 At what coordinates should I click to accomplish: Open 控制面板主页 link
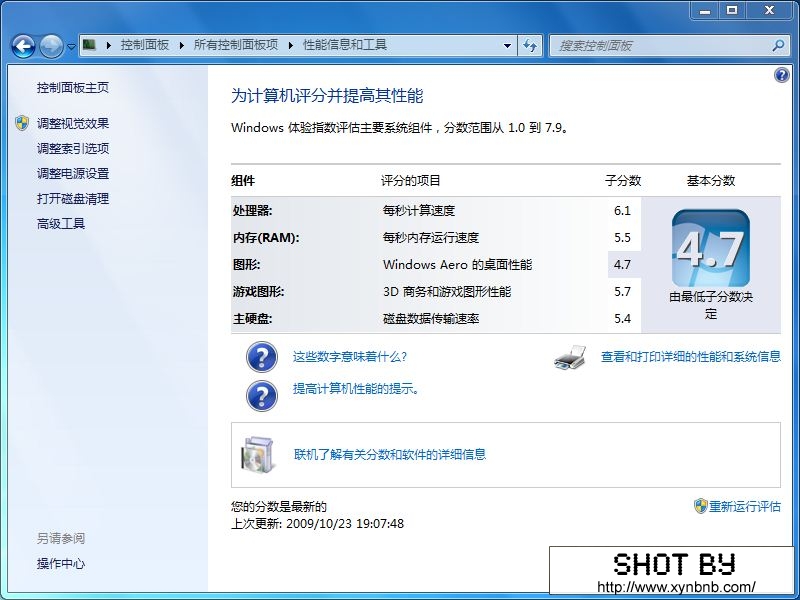point(72,88)
